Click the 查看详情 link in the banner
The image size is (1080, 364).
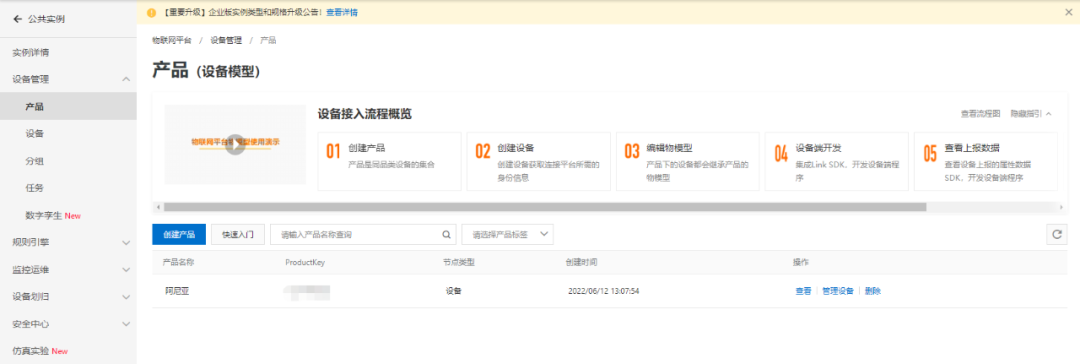(342, 12)
